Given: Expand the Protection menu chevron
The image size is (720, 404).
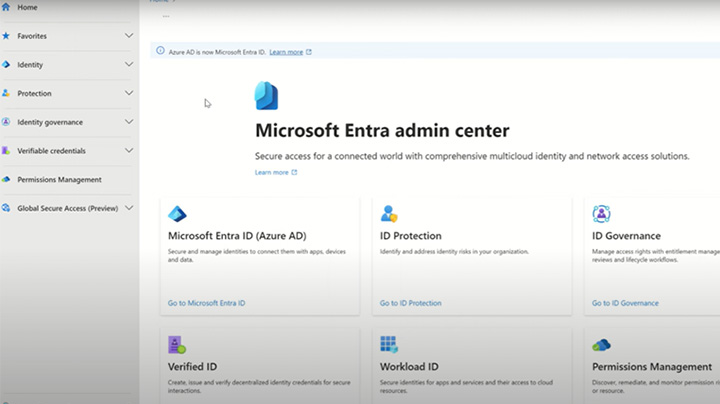Looking at the screenshot, I should point(129,93).
